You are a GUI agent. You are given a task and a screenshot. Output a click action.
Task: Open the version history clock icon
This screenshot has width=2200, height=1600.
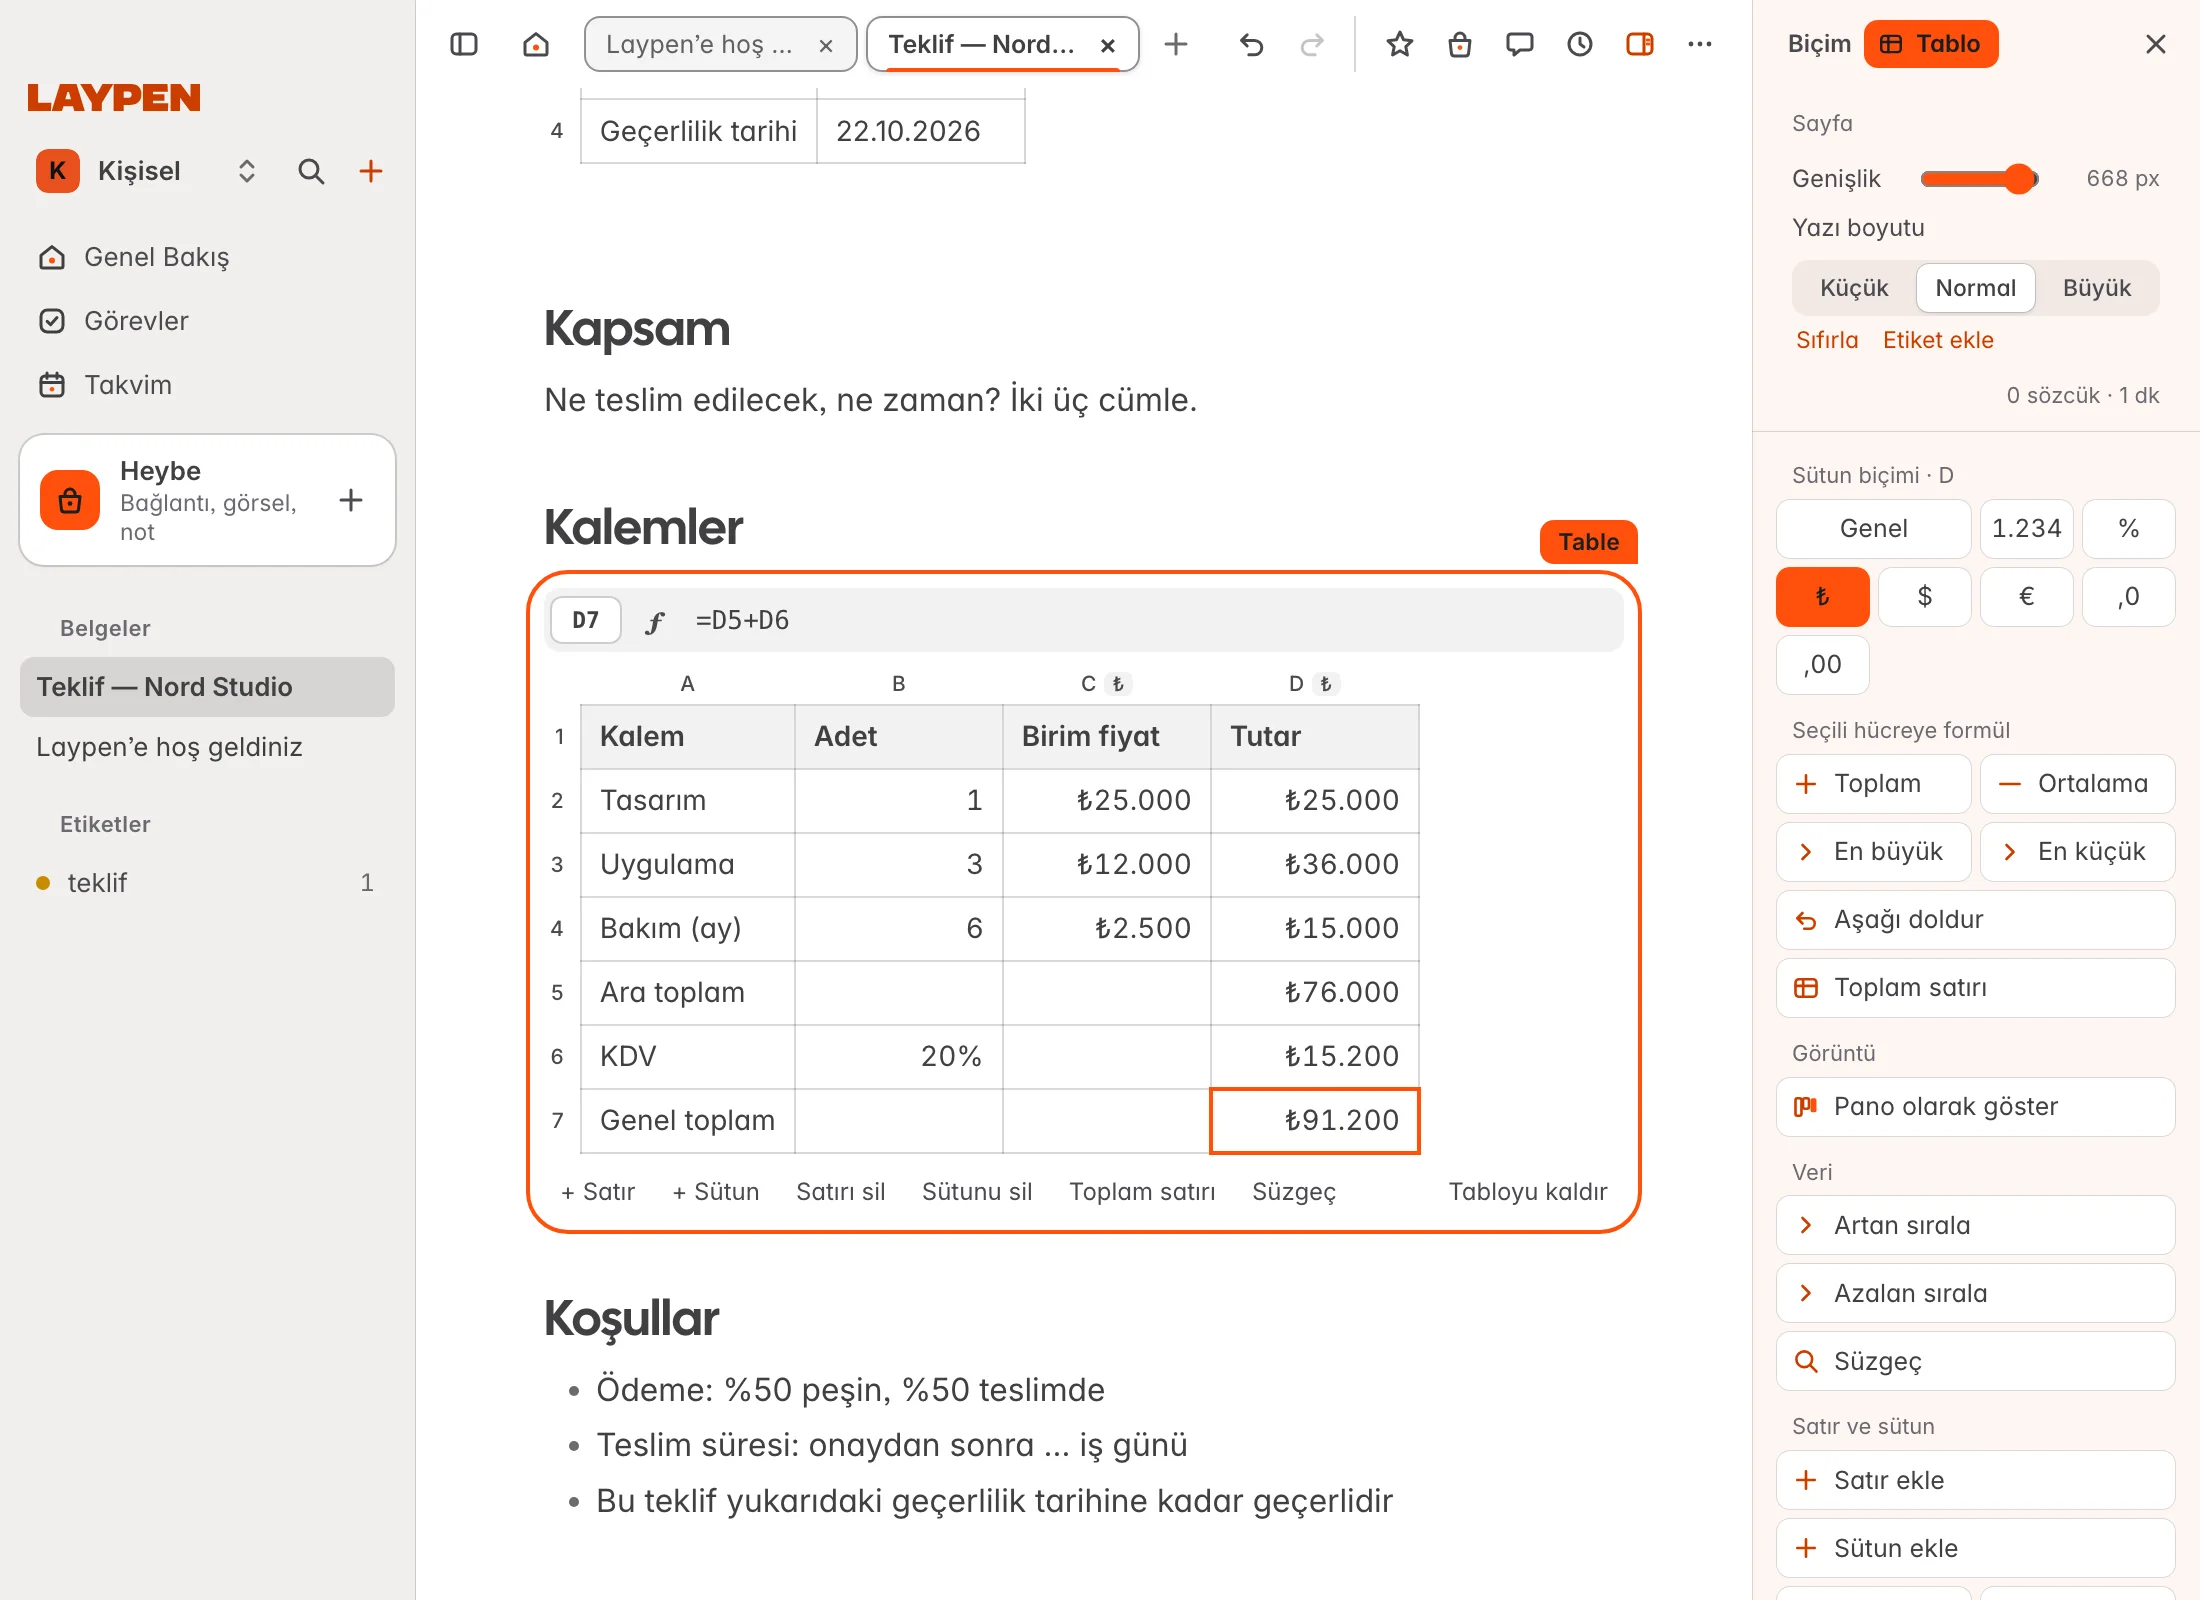(x=1580, y=44)
